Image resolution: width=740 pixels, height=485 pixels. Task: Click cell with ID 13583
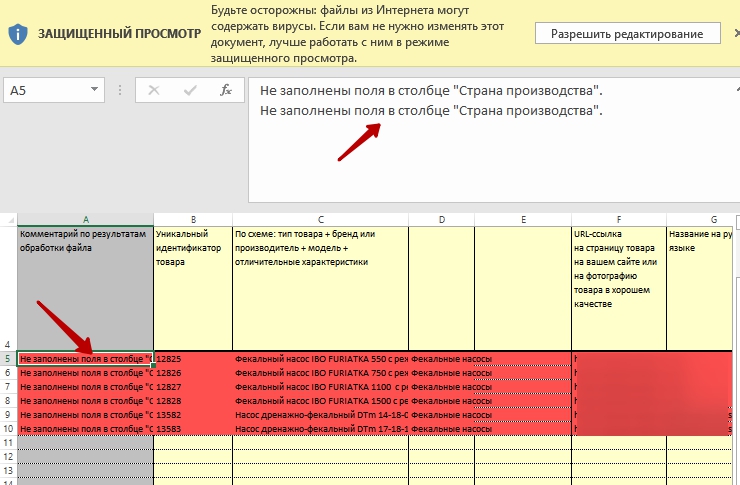193,429
